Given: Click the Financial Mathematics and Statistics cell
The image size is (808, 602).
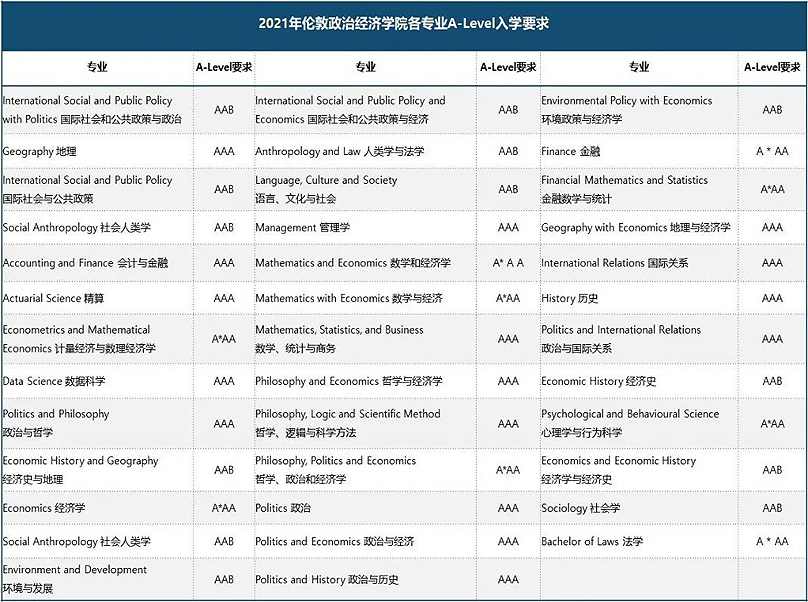Looking at the screenshot, I should coord(625,189).
